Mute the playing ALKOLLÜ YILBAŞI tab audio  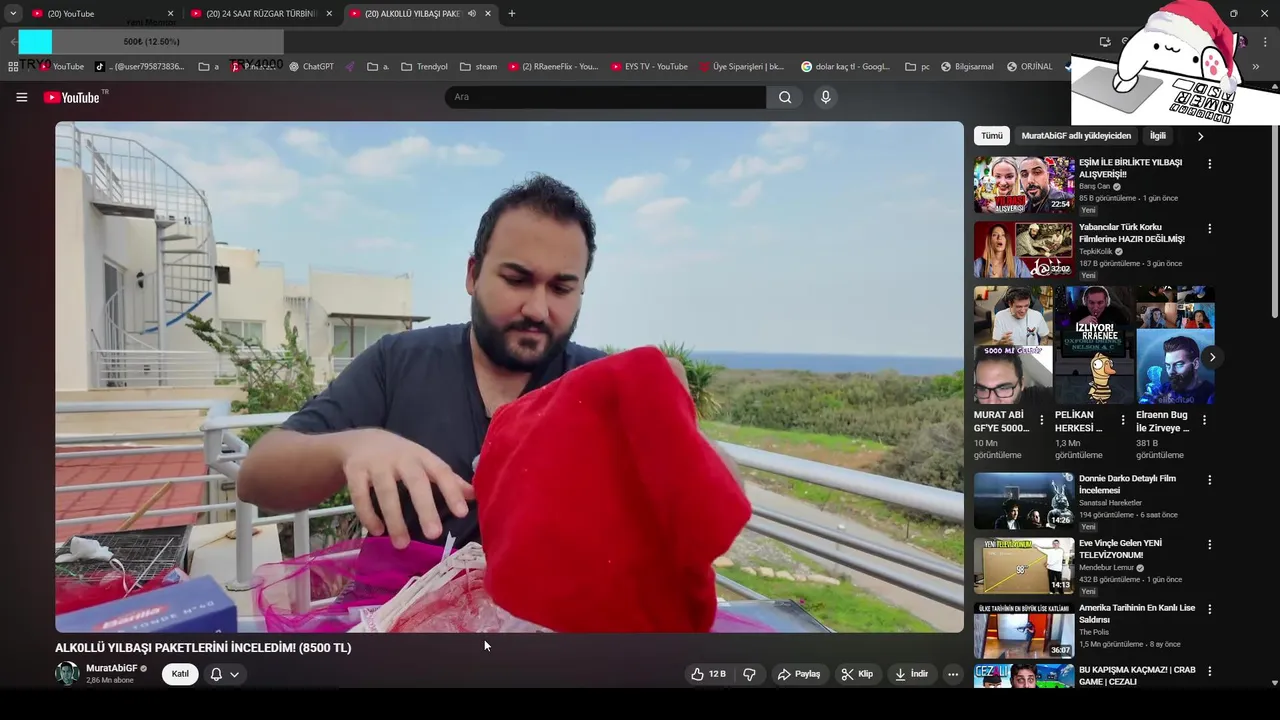(x=472, y=14)
